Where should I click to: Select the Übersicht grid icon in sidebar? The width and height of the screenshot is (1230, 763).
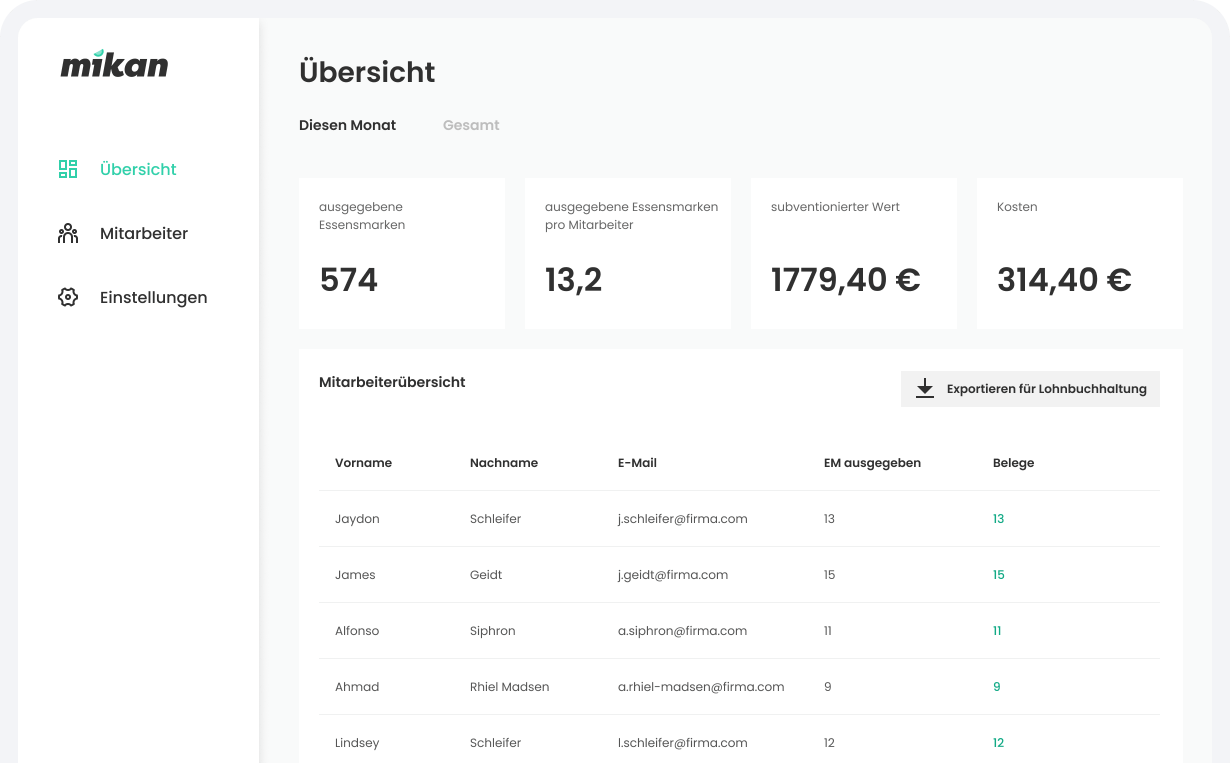tap(67, 169)
